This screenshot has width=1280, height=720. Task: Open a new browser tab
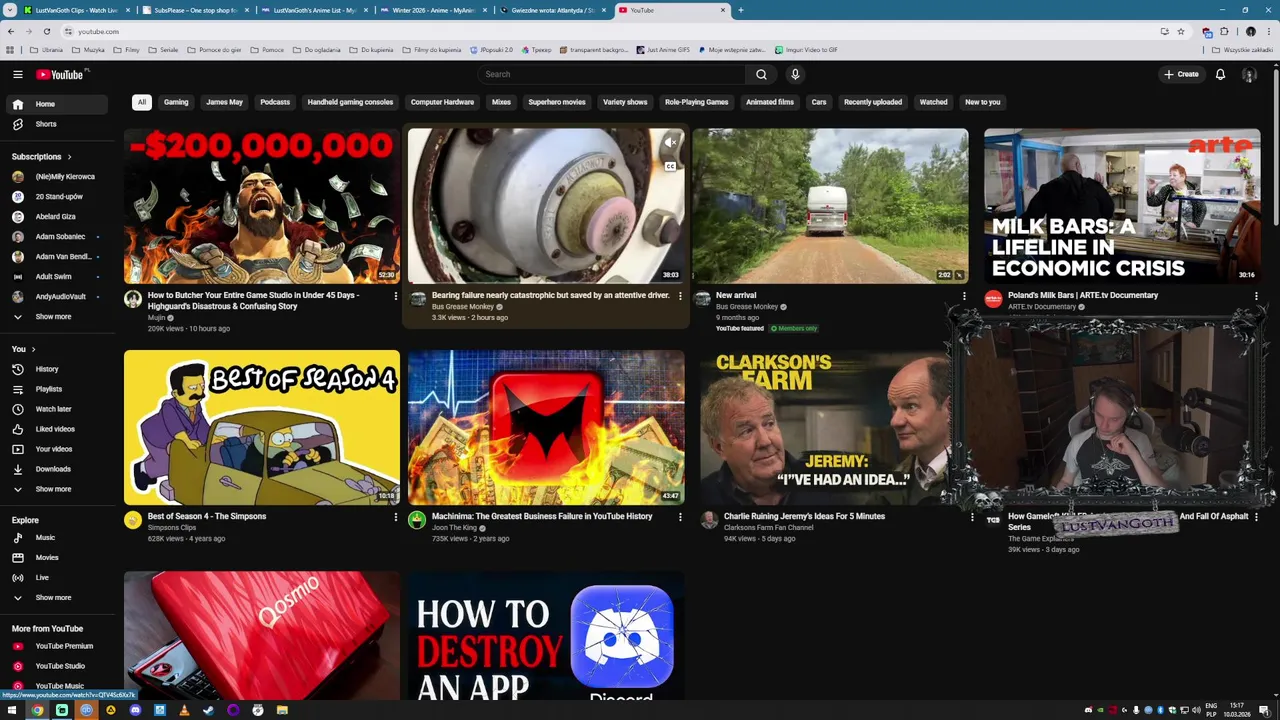point(740,10)
